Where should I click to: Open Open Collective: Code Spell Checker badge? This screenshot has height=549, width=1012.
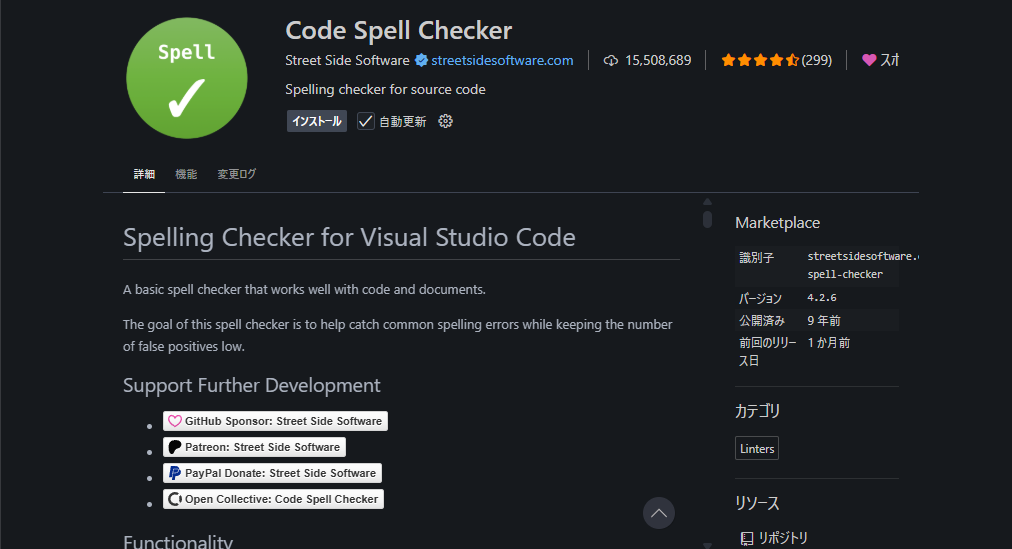point(273,499)
